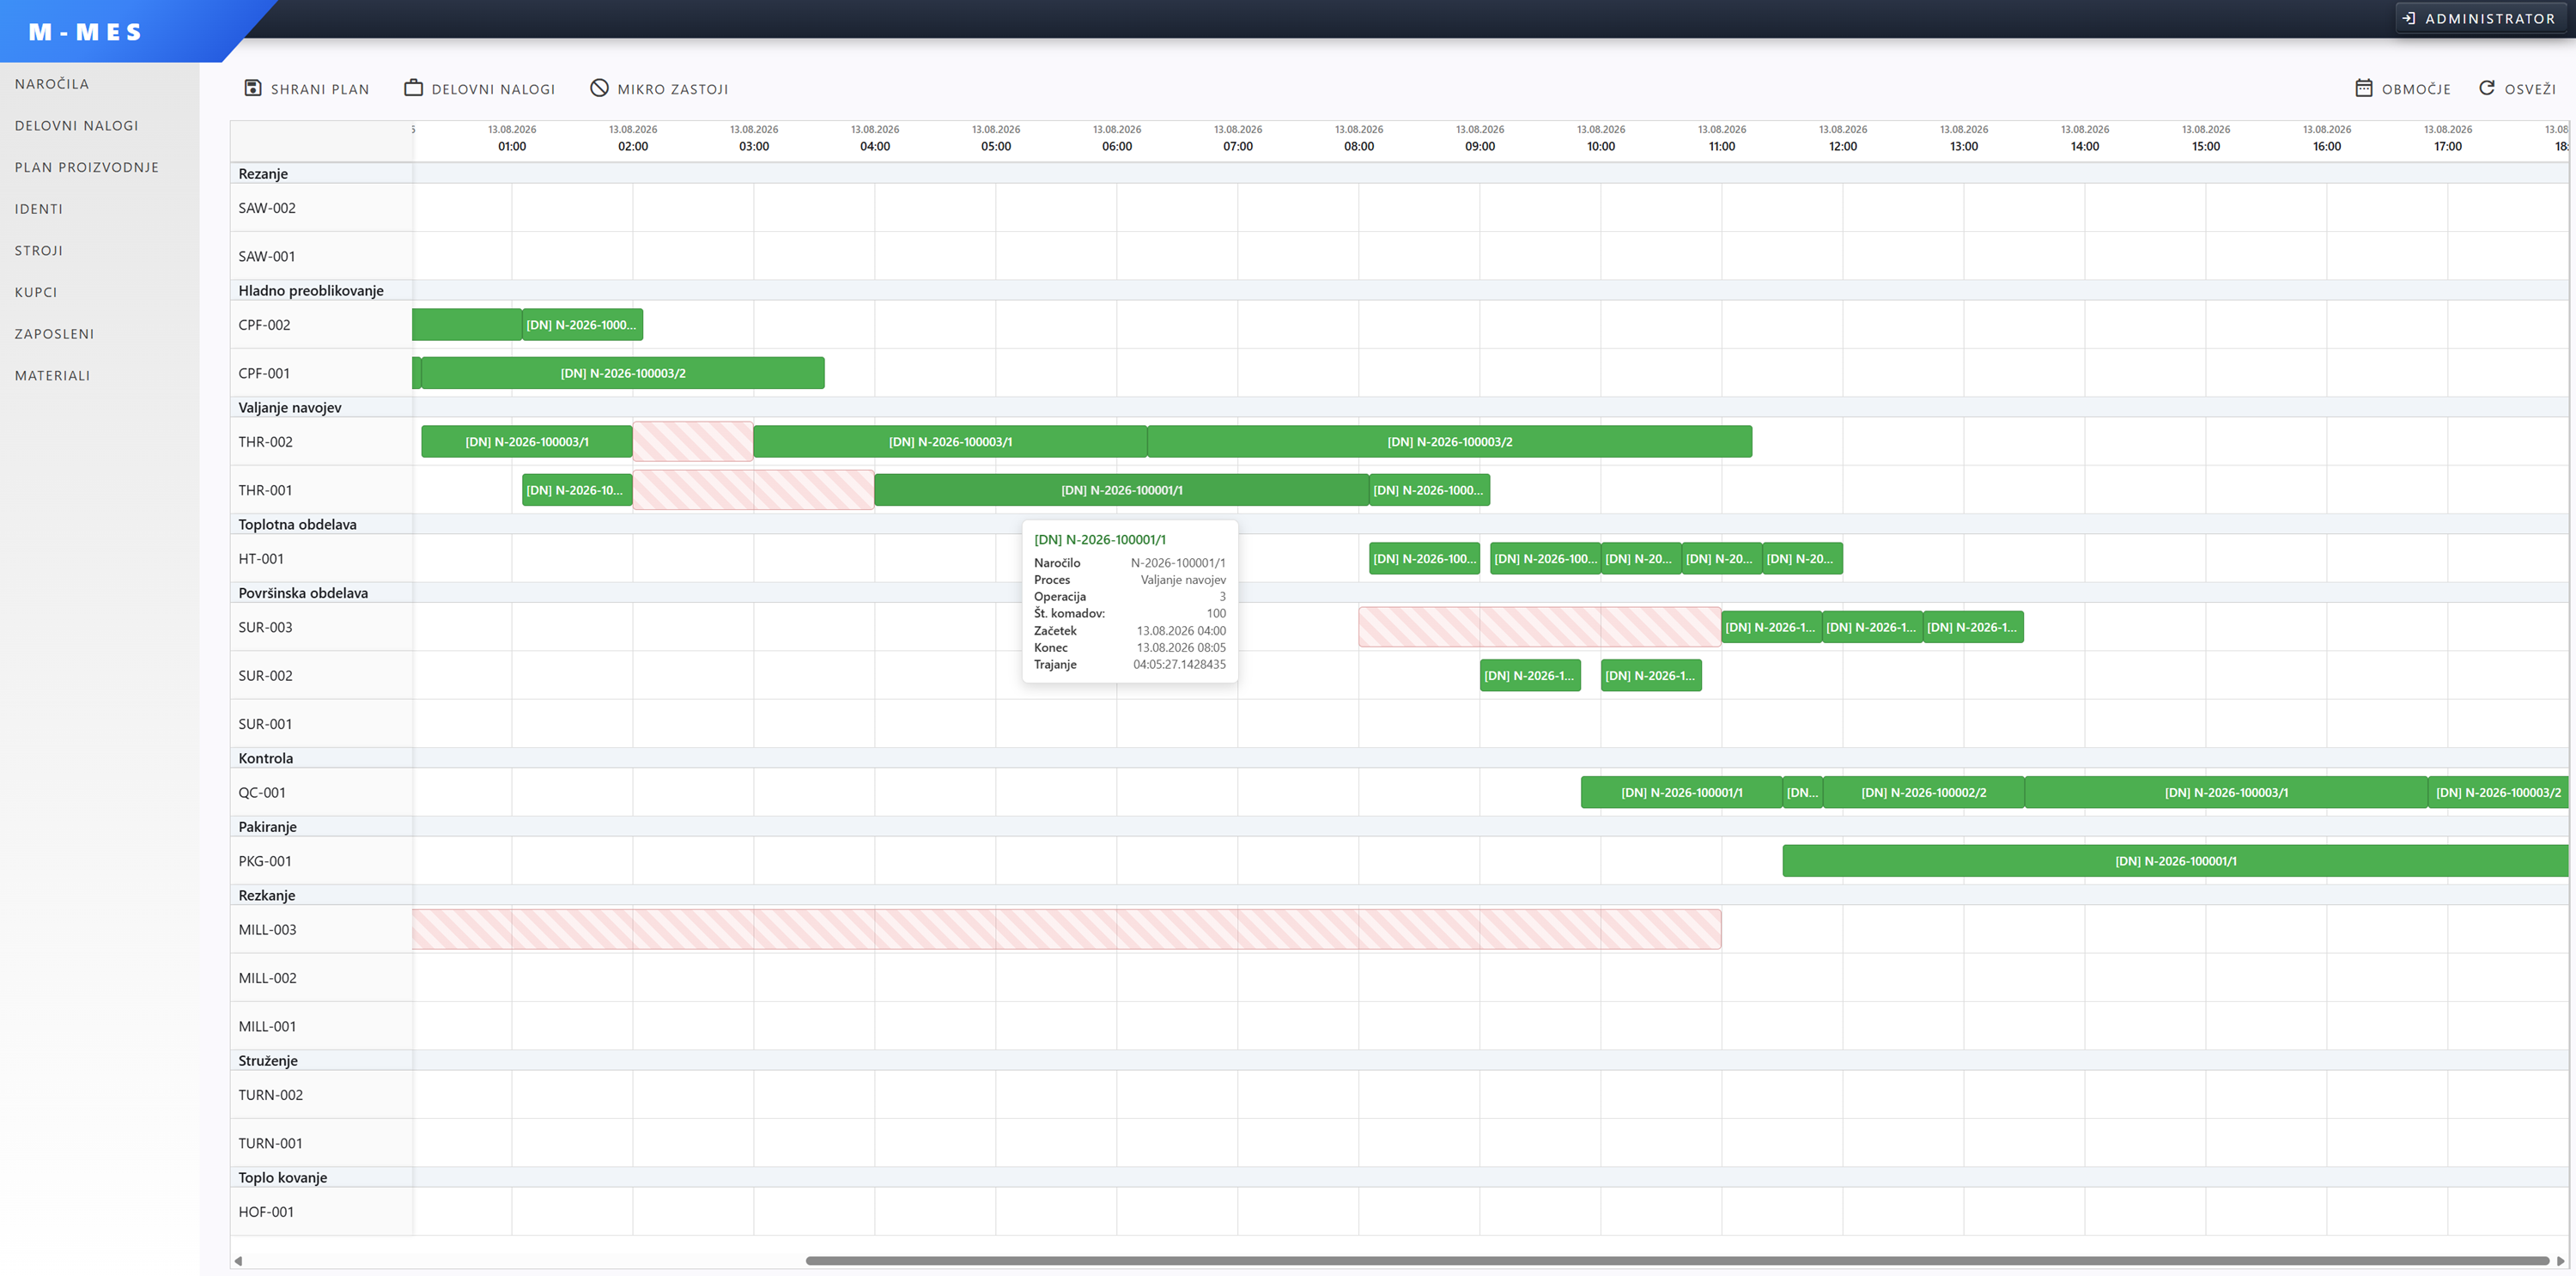Open Identi in the sidebar
2576x1276 pixels.
(x=39, y=209)
